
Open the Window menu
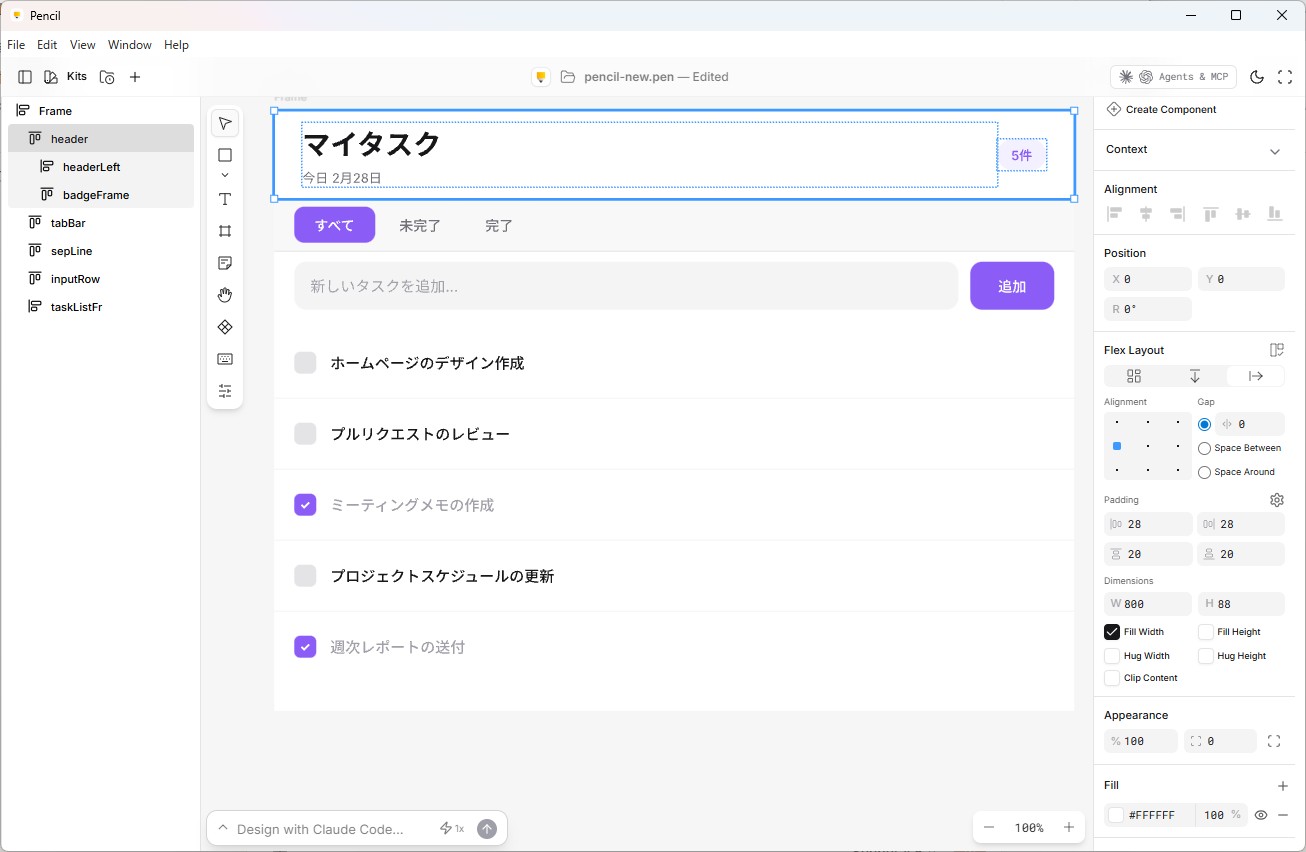click(130, 45)
